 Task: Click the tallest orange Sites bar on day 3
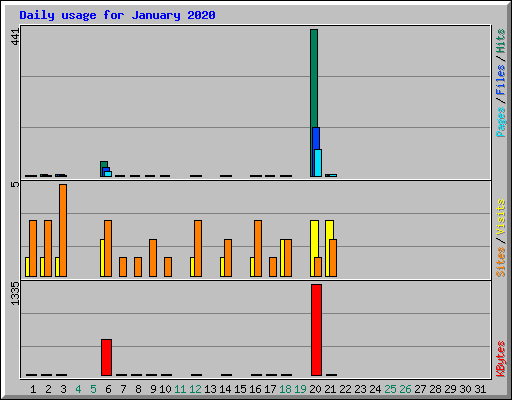point(63,230)
